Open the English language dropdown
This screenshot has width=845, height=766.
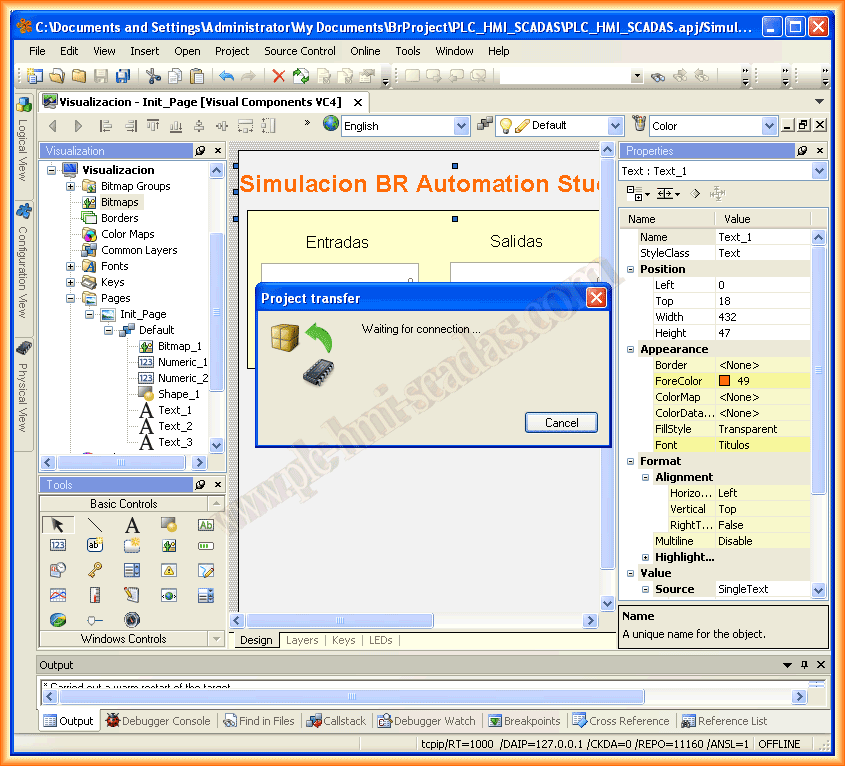461,126
